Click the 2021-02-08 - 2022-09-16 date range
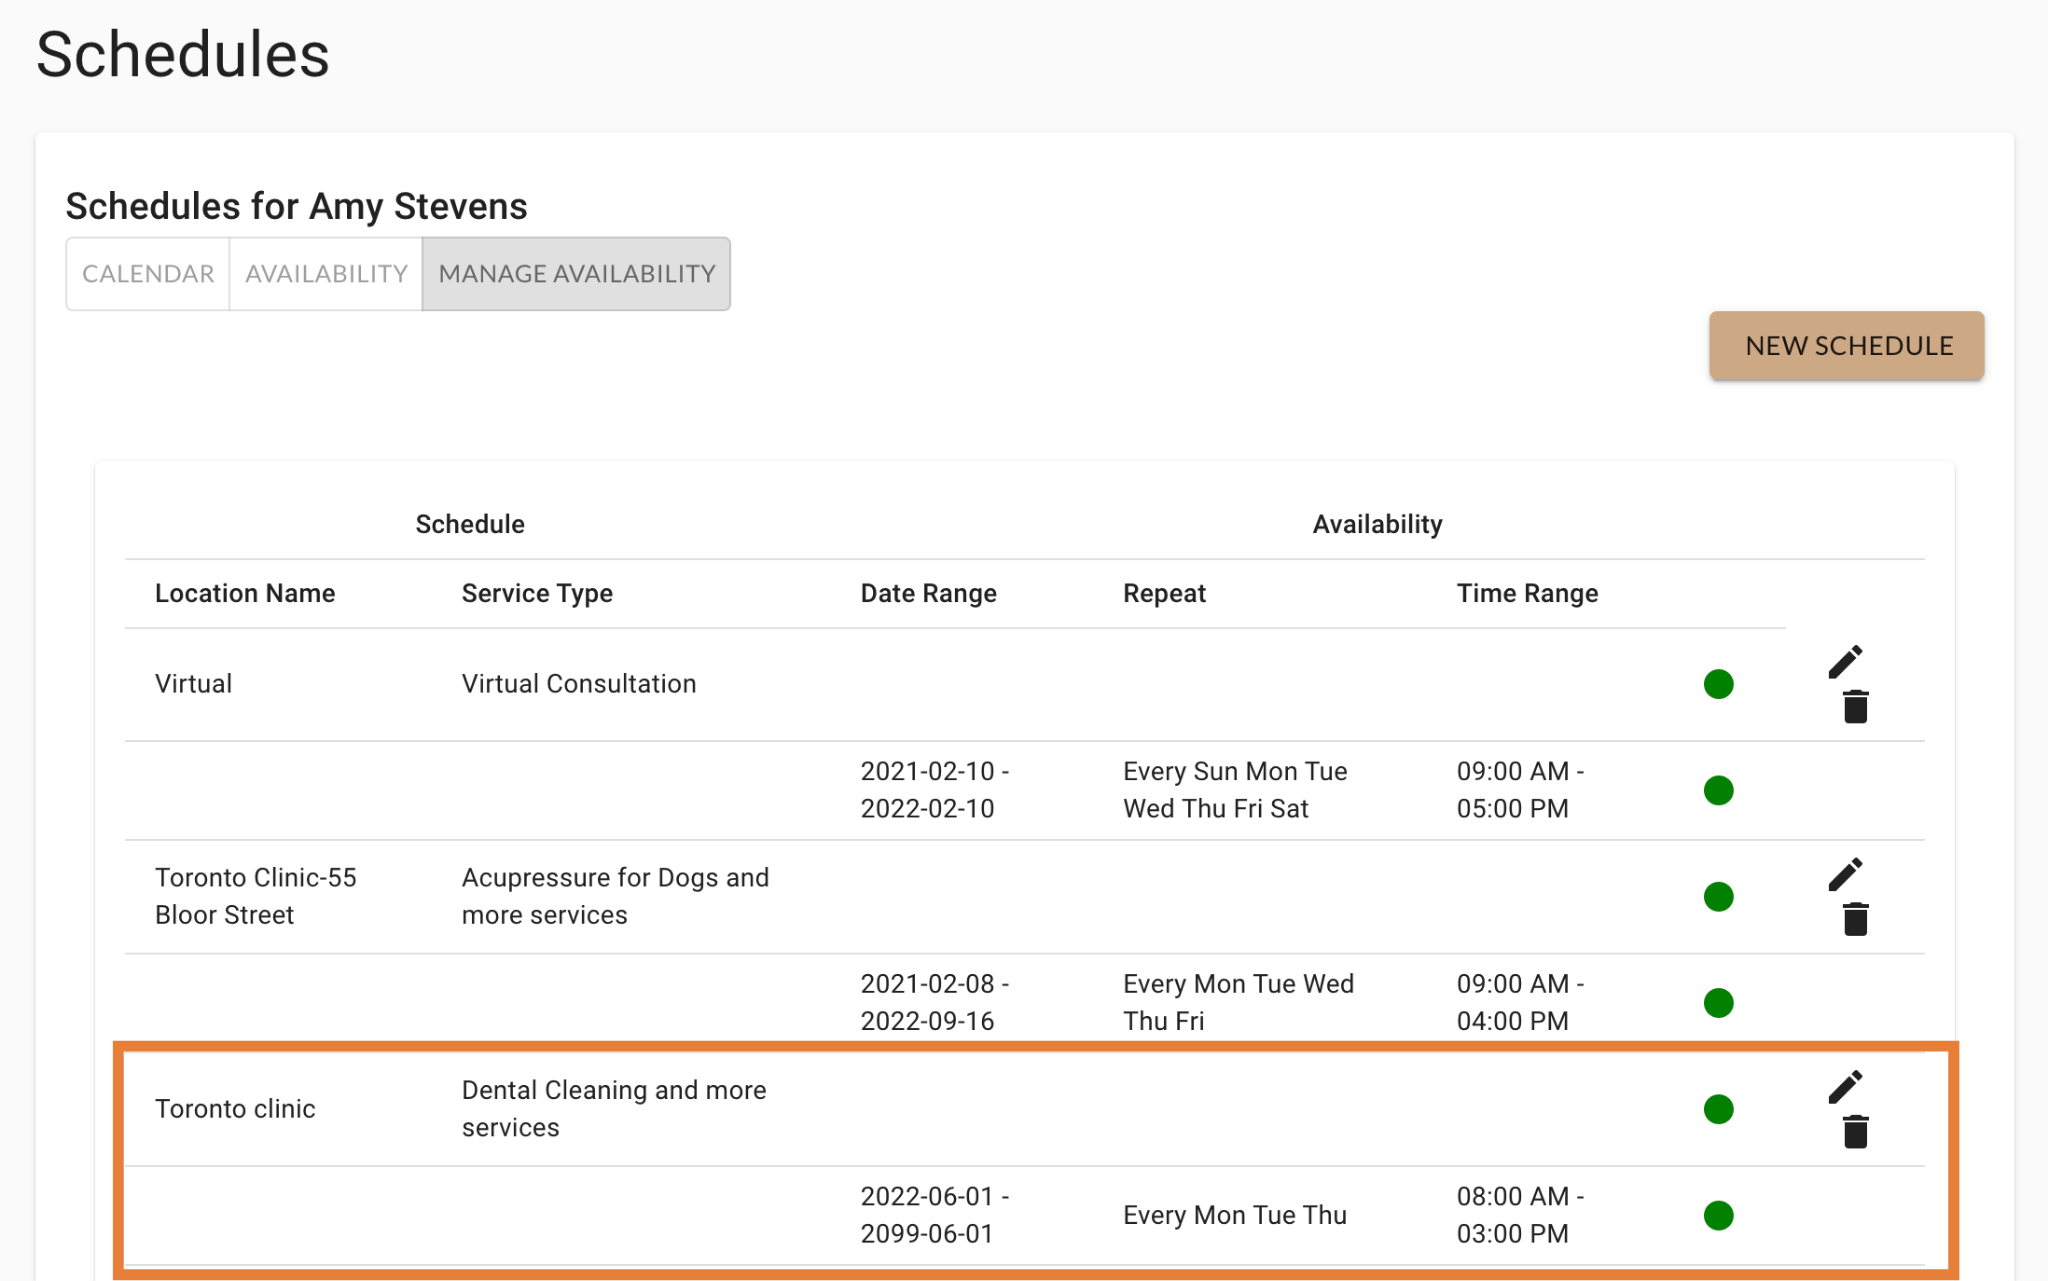Screen dimensions: 2048x1281 click(935, 1002)
